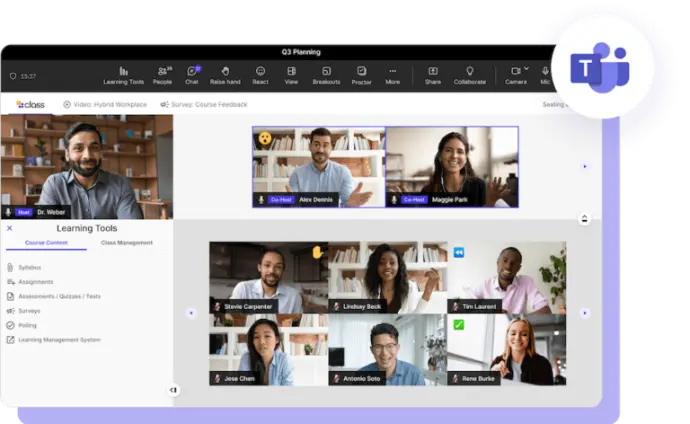Open Breakouts rooms option
This screenshot has width=690, height=424.
(326, 74)
